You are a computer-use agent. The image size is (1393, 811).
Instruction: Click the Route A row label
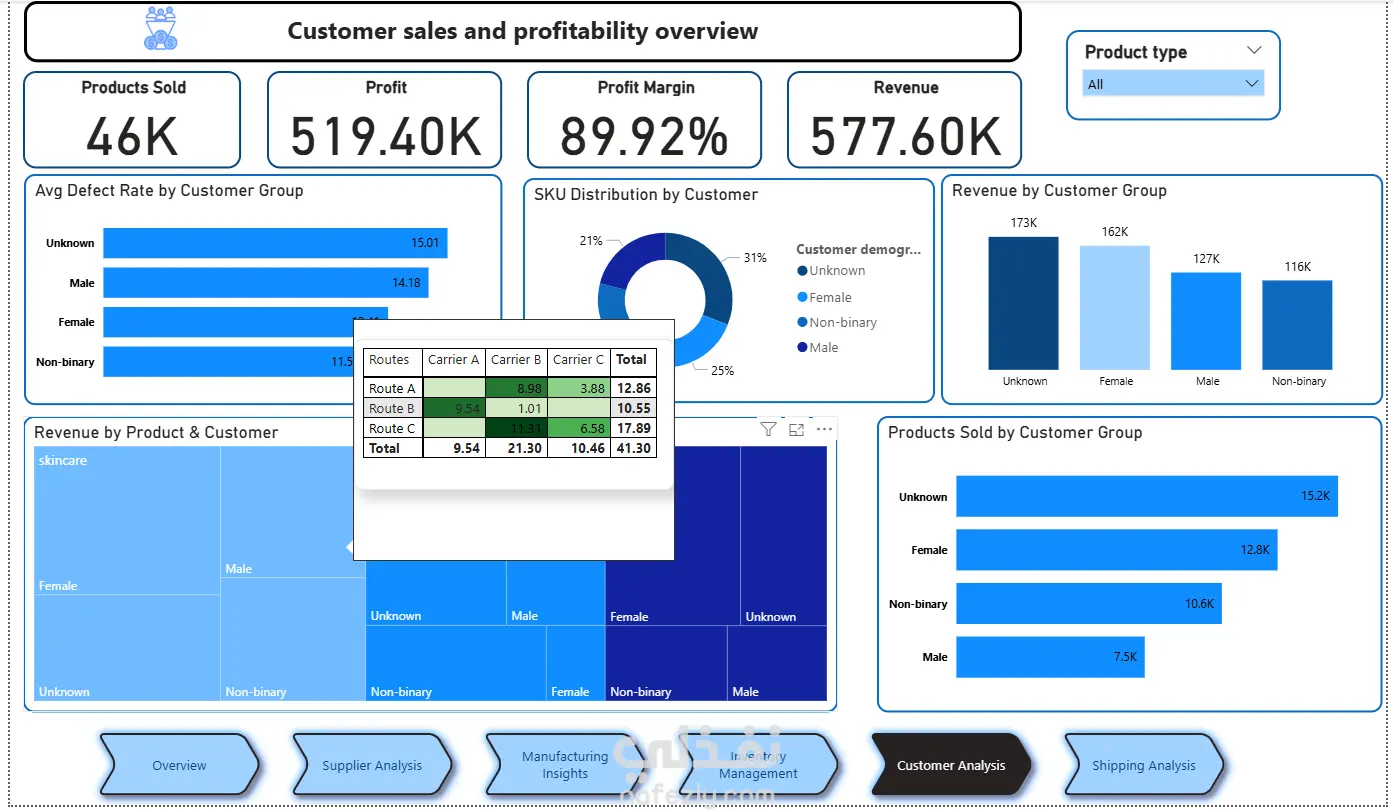pos(393,388)
